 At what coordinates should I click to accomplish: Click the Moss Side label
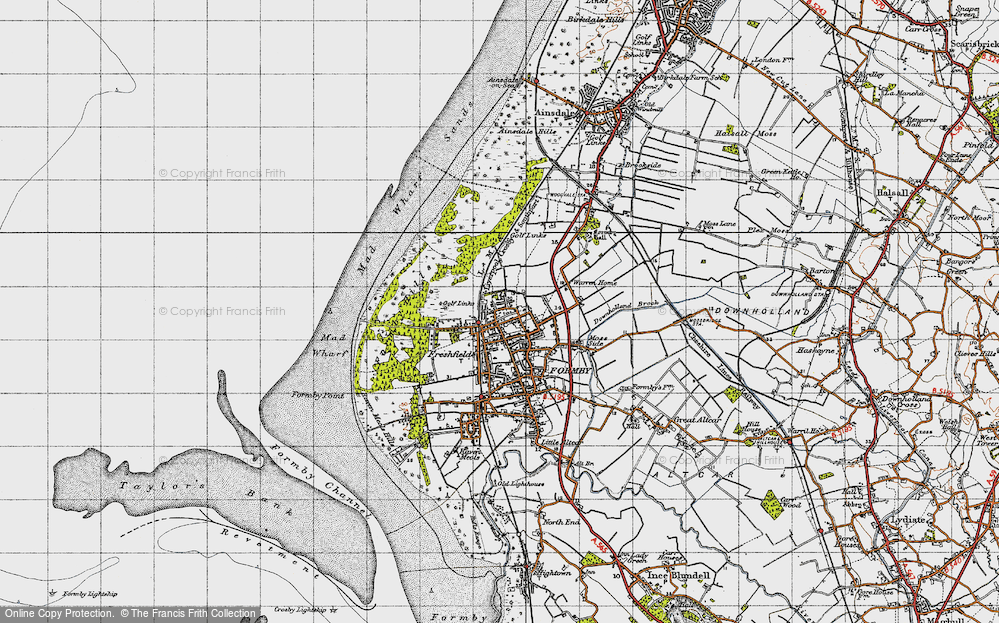pyautogui.click(x=597, y=340)
